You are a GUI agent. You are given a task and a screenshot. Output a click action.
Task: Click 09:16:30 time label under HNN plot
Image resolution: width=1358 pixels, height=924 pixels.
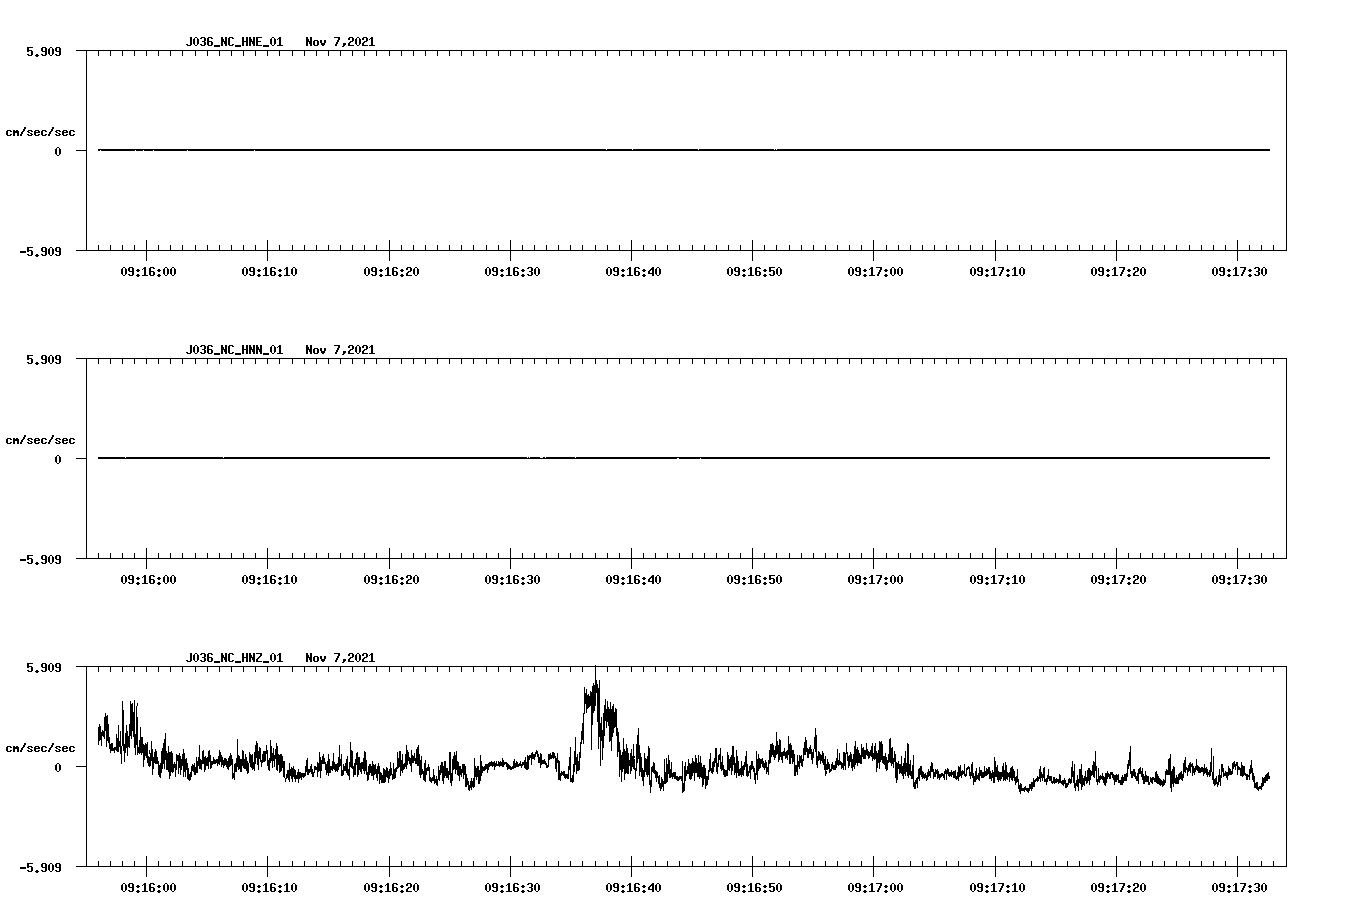tap(512, 580)
